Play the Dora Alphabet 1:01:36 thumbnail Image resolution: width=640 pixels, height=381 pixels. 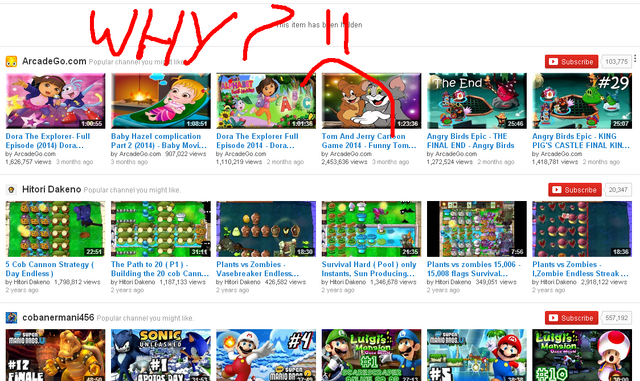point(266,101)
